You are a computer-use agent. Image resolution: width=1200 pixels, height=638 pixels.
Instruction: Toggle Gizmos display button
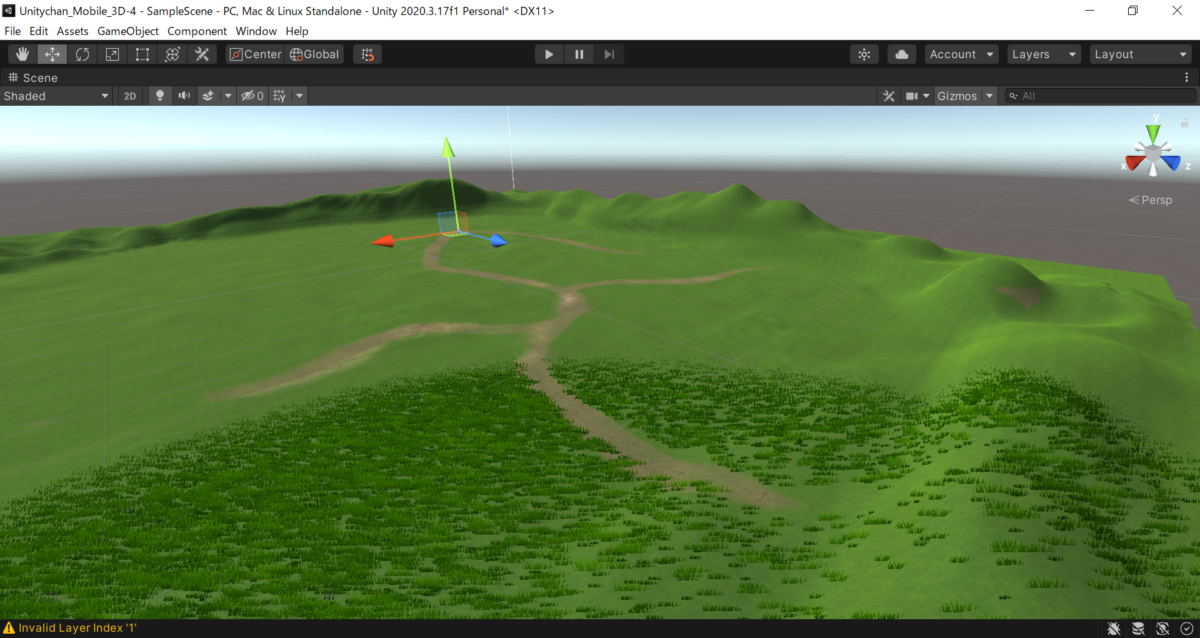tap(957, 96)
